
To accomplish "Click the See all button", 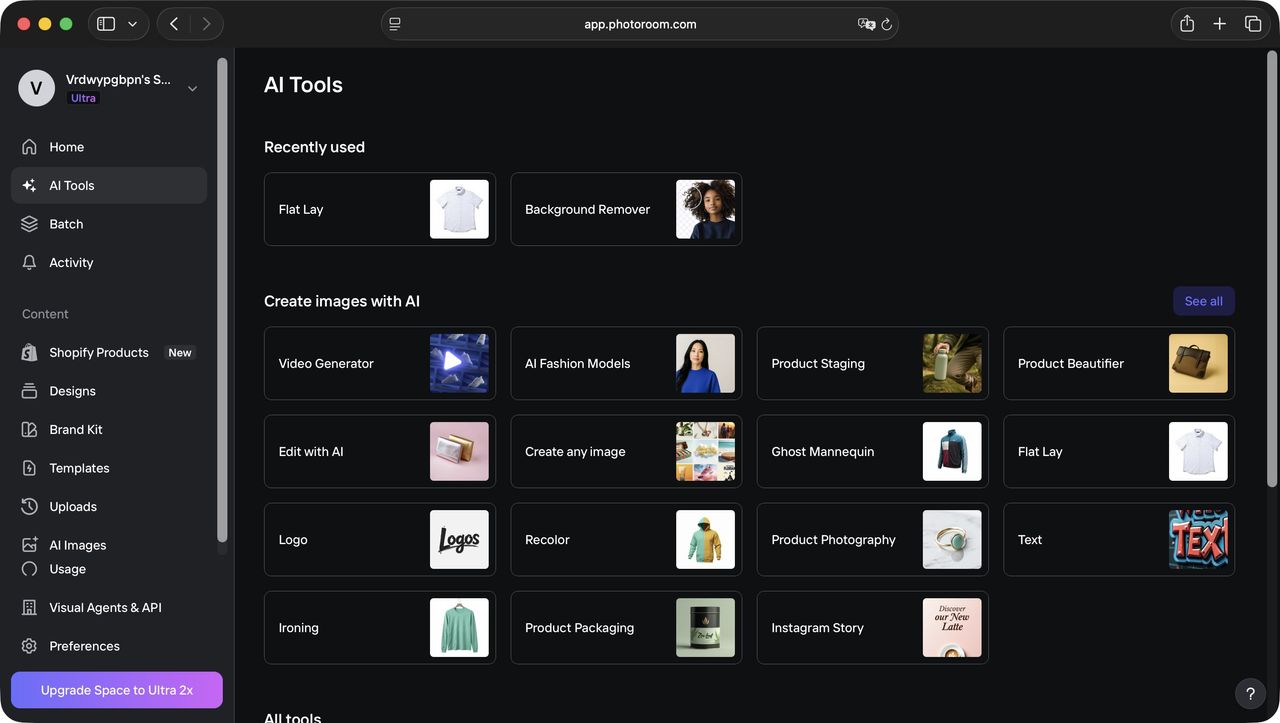I will pos(1204,301).
